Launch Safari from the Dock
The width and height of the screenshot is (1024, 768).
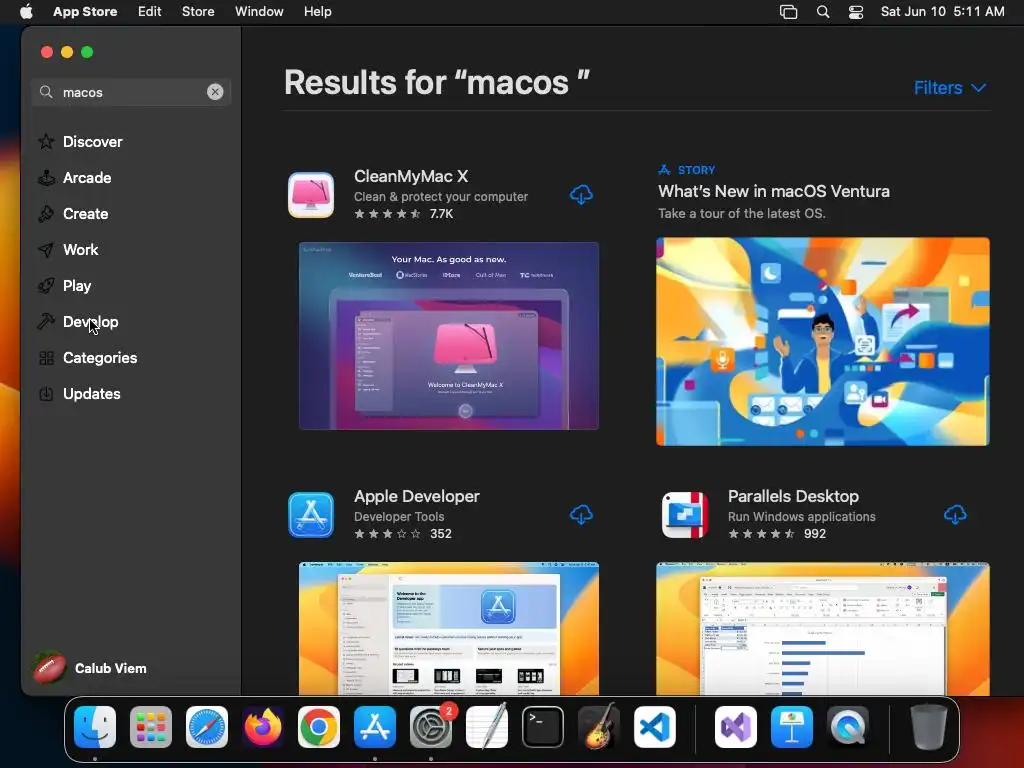[207, 727]
